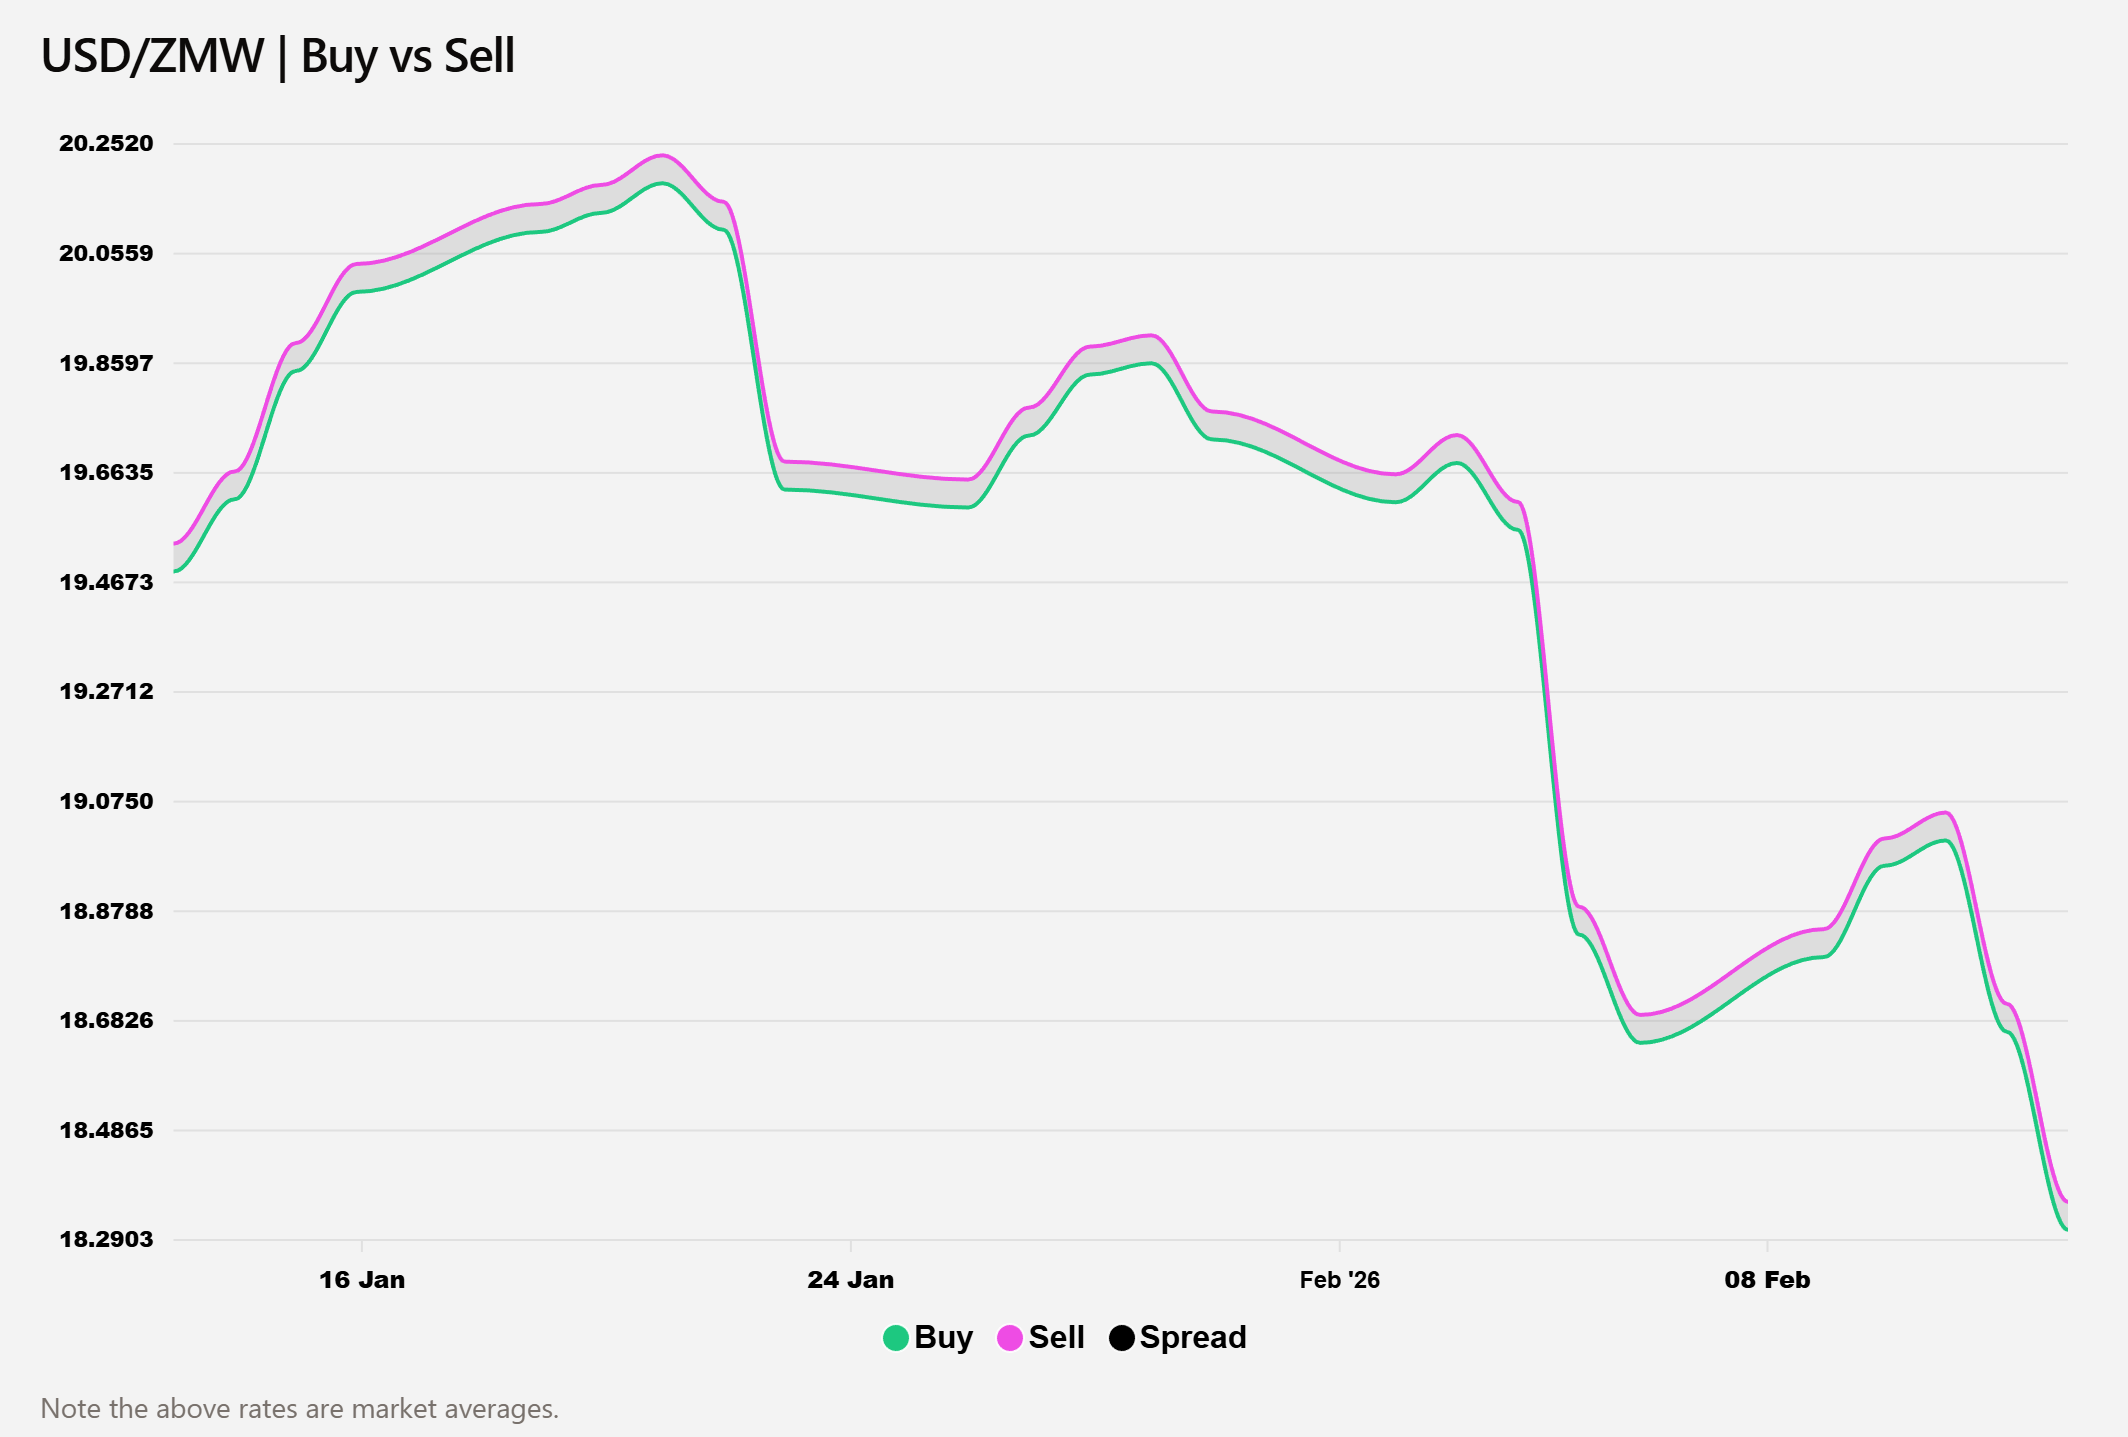Click the 20.0559 y-axis value label
Image resolution: width=2128 pixels, height=1437 pixels.
pyautogui.click(x=107, y=254)
